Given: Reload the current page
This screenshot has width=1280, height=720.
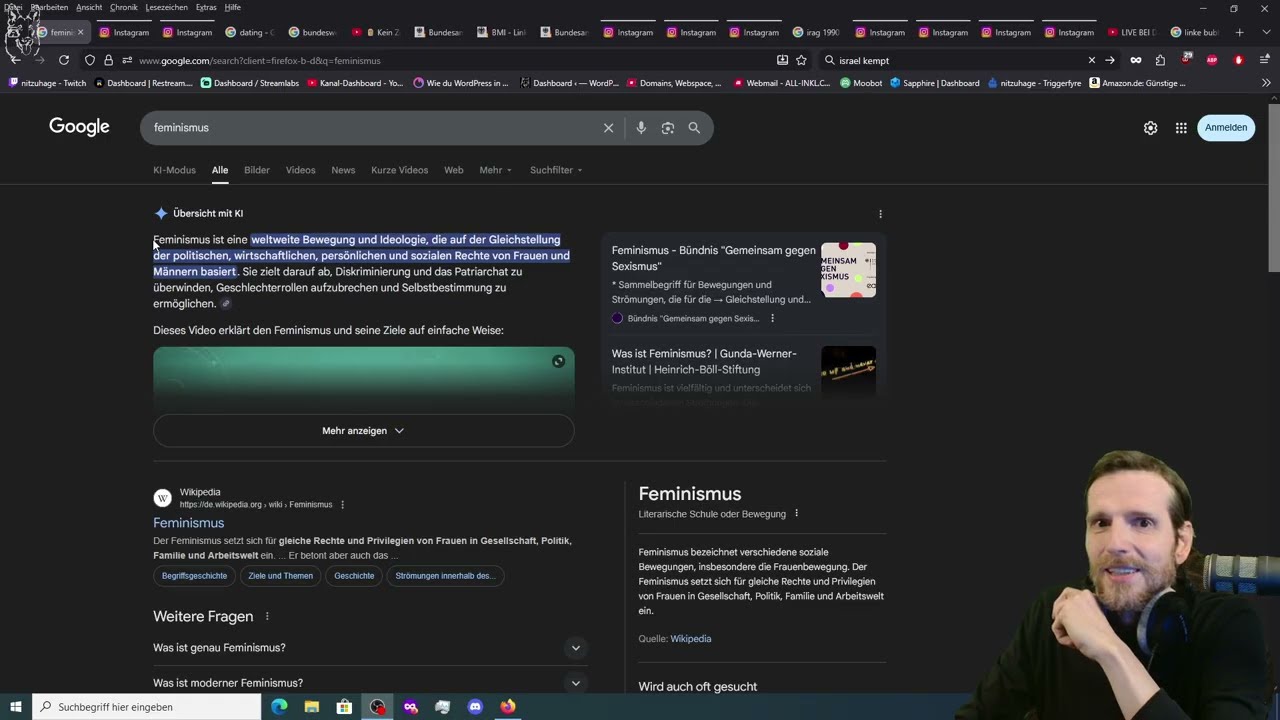Looking at the screenshot, I should [x=64, y=60].
